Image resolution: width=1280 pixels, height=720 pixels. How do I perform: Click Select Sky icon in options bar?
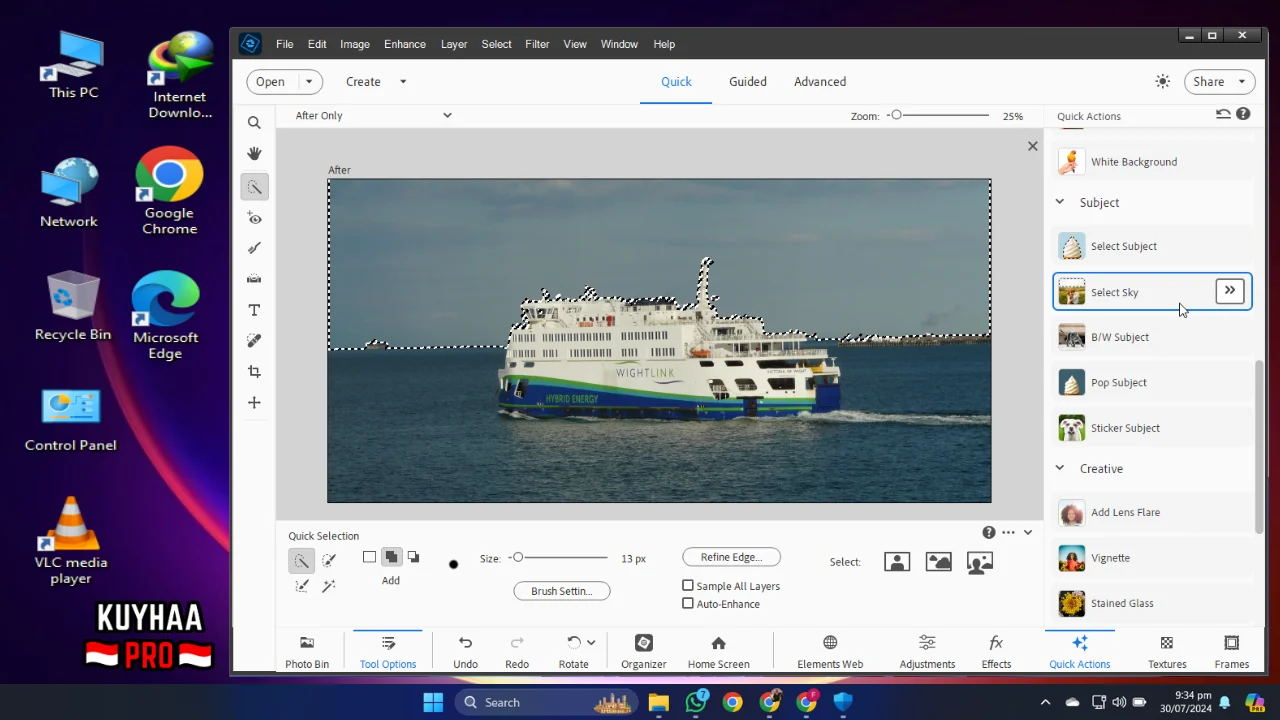point(938,562)
